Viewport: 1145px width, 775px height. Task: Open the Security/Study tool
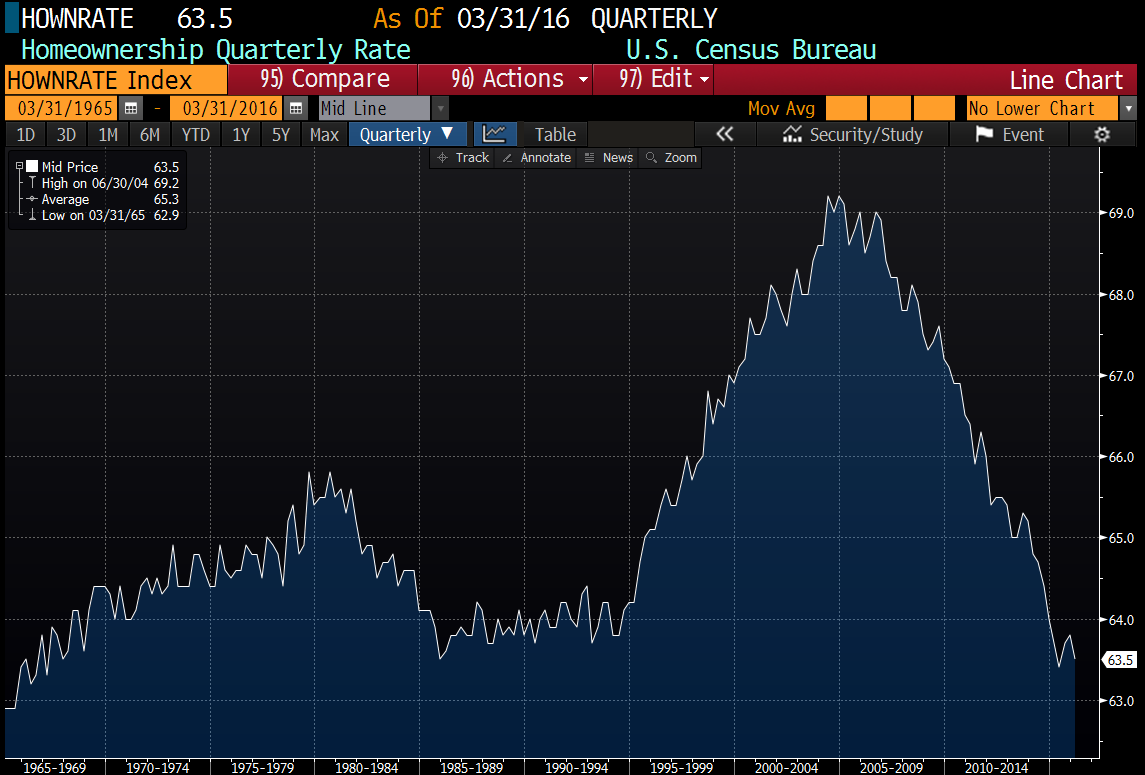[852, 134]
